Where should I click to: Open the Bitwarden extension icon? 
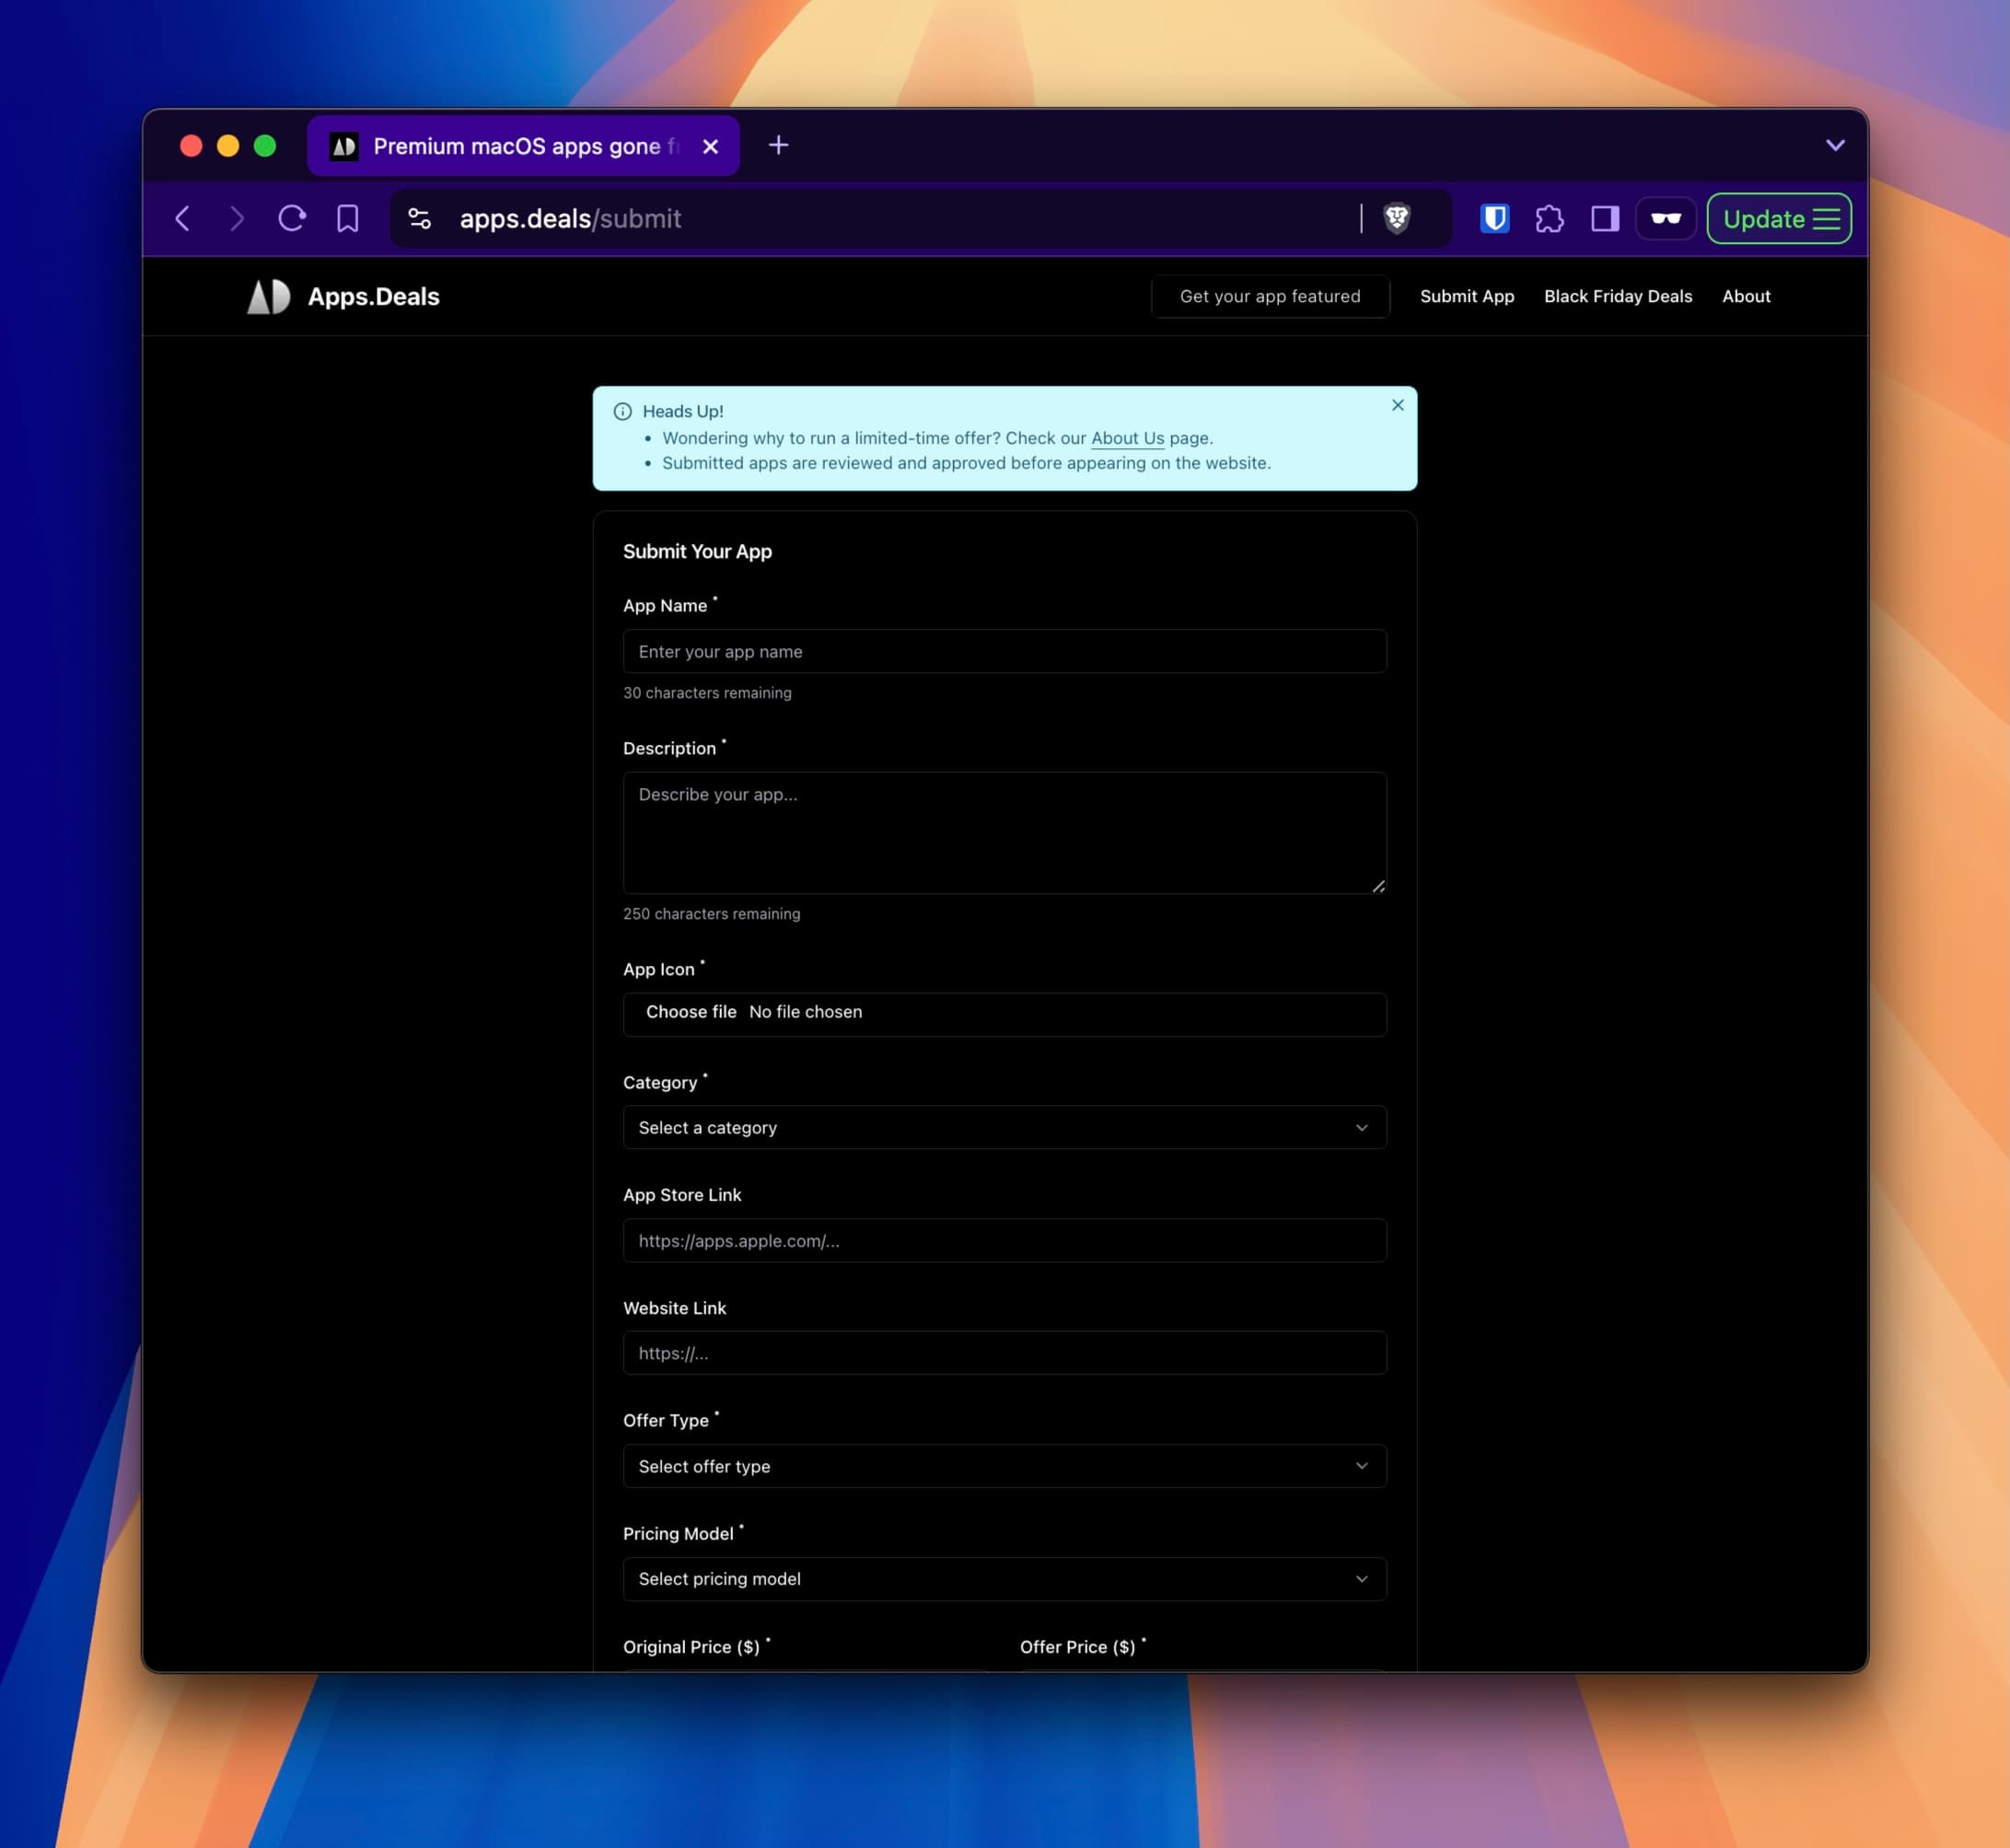pos(1494,218)
